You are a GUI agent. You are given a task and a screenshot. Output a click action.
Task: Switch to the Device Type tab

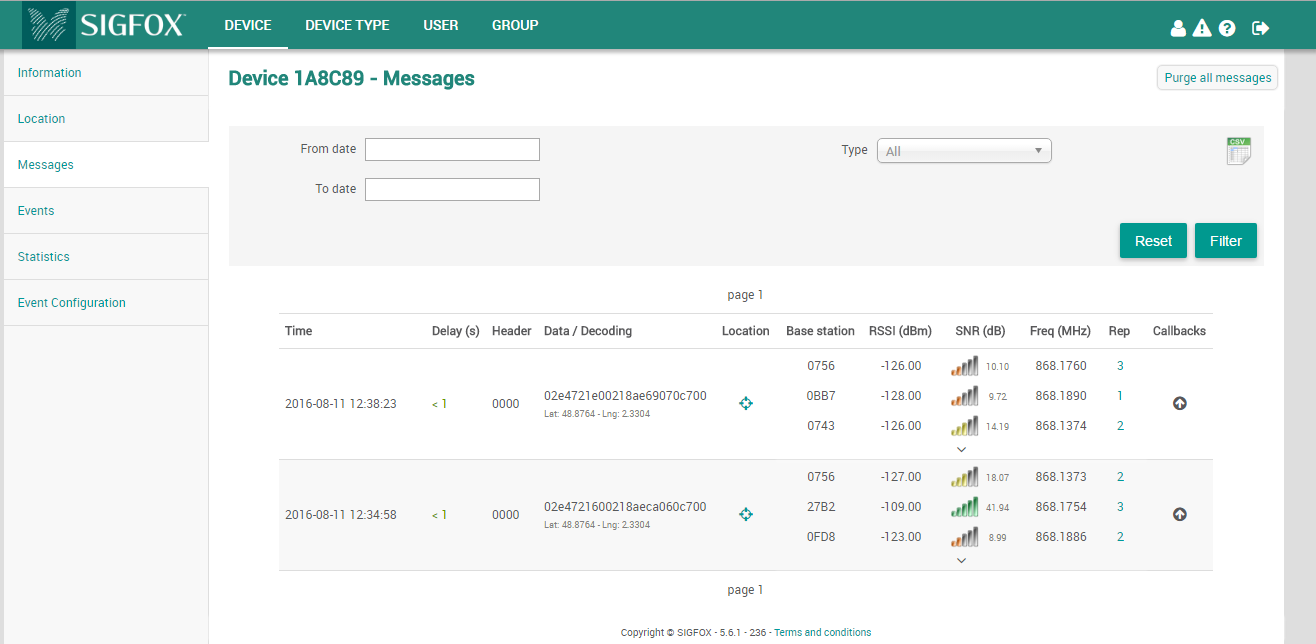(347, 25)
